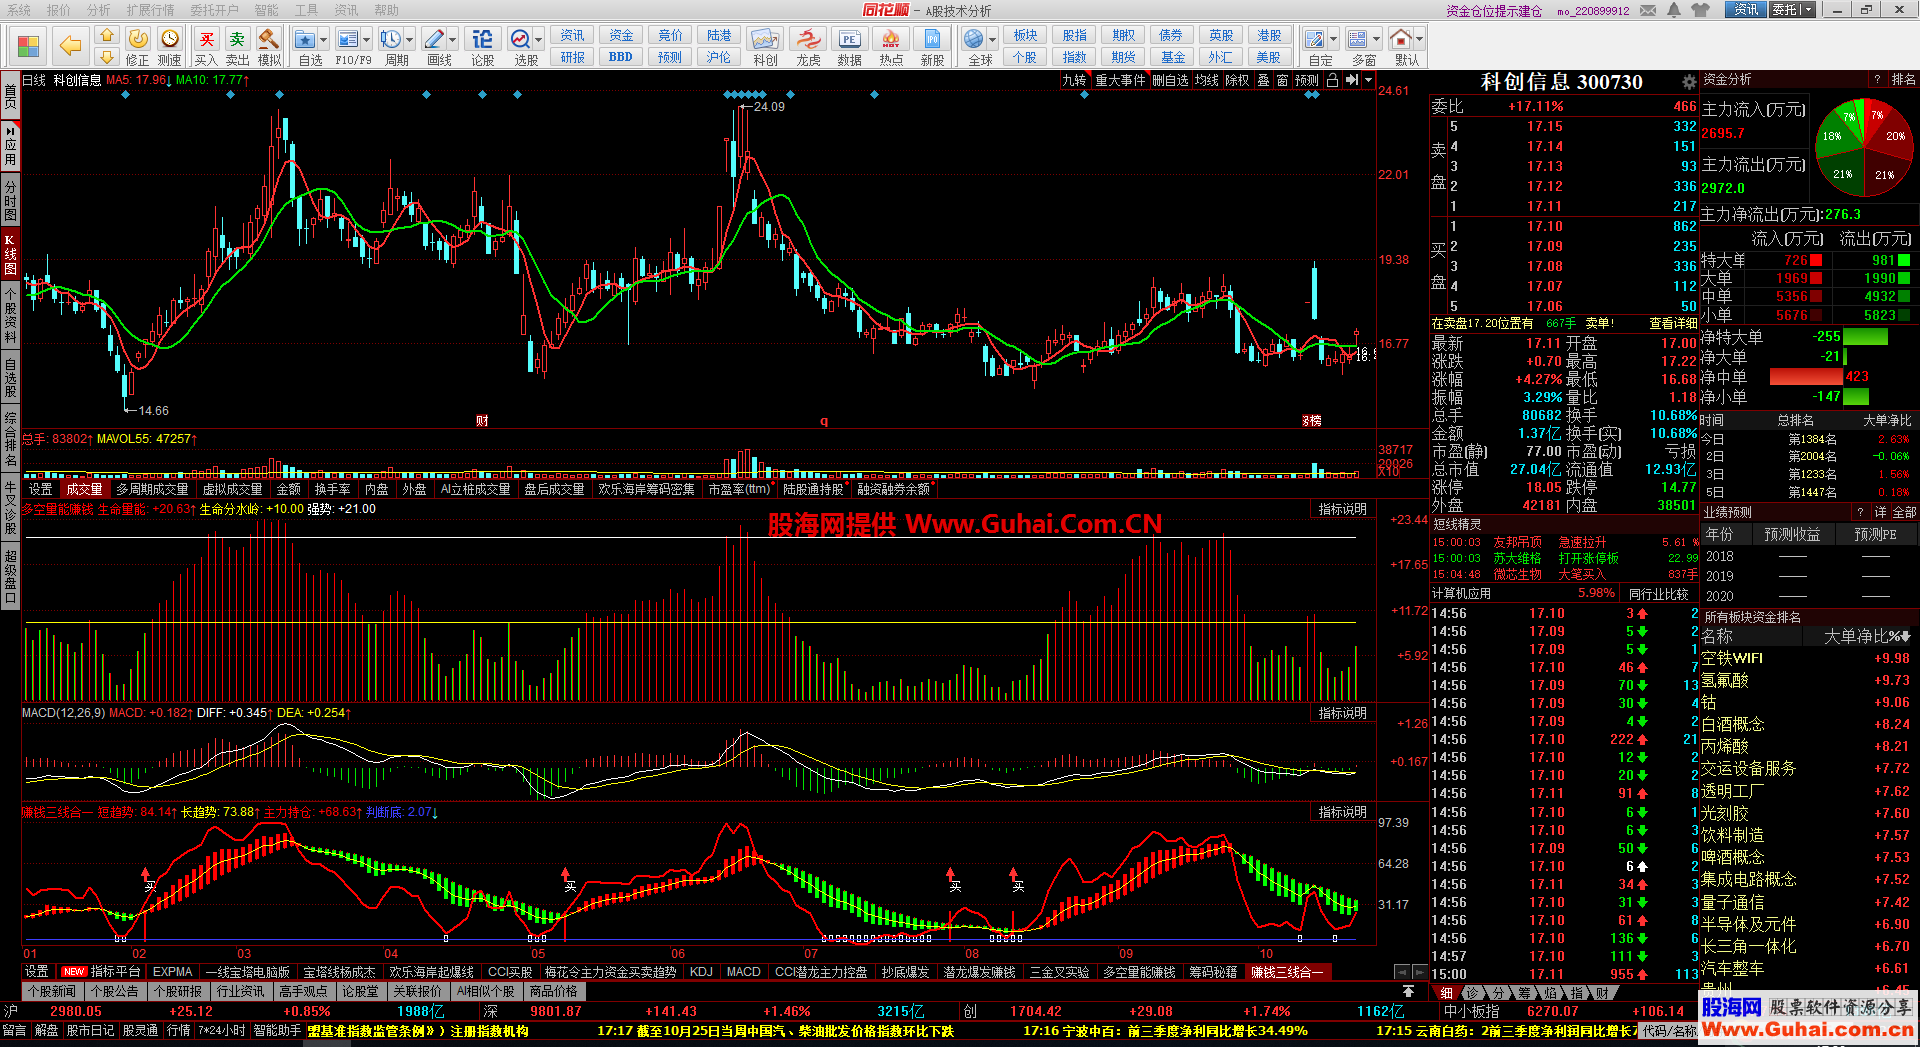Image resolution: width=1920 pixels, height=1047 pixels.
Task: Click the 多窗 multi-window icon
Action: click(1358, 39)
